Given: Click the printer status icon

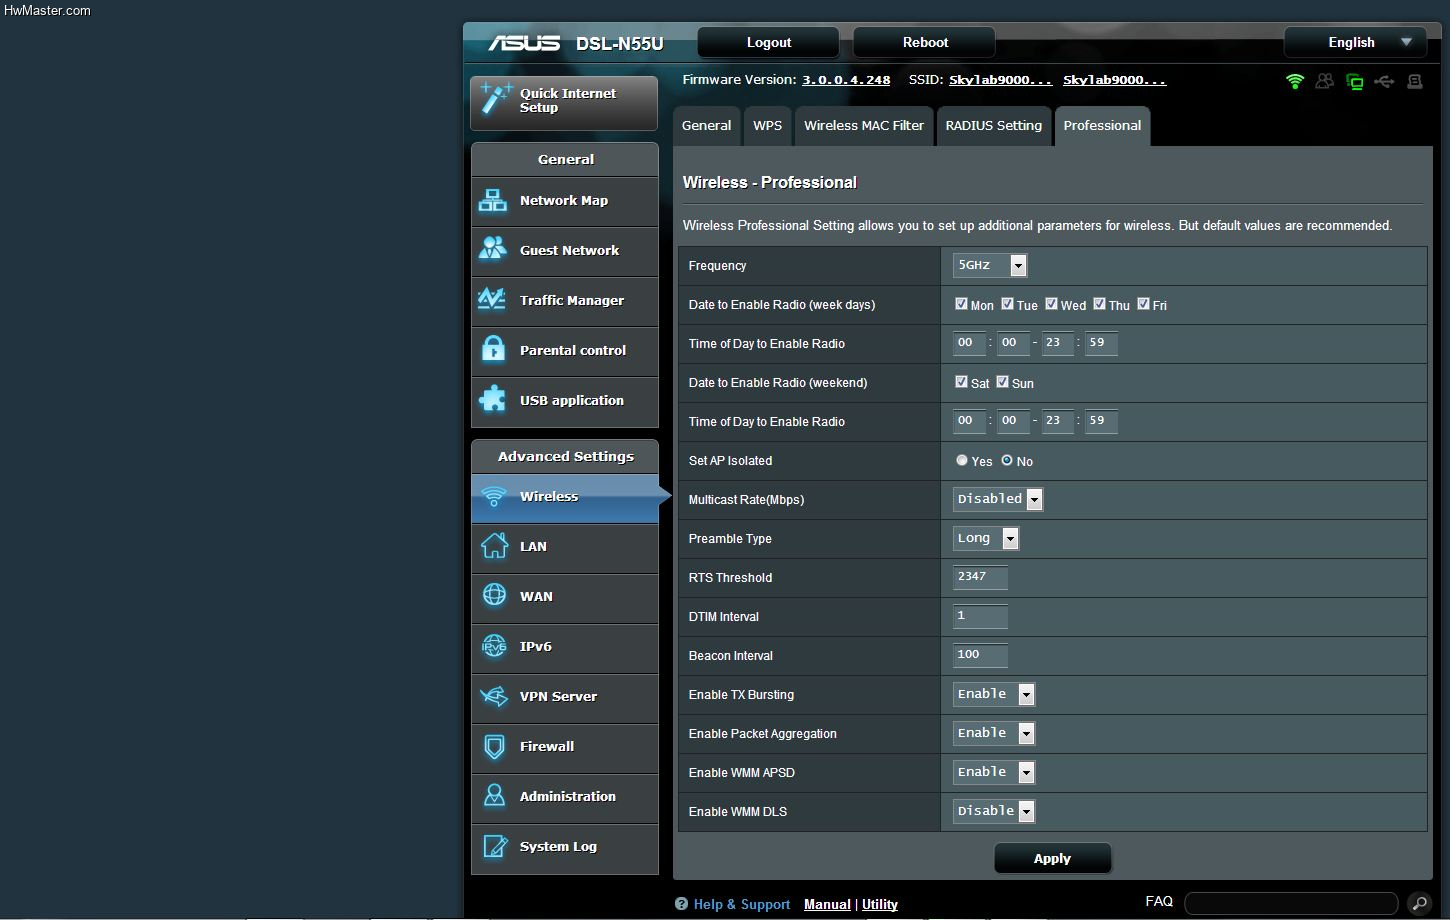Looking at the screenshot, I should click(1415, 81).
